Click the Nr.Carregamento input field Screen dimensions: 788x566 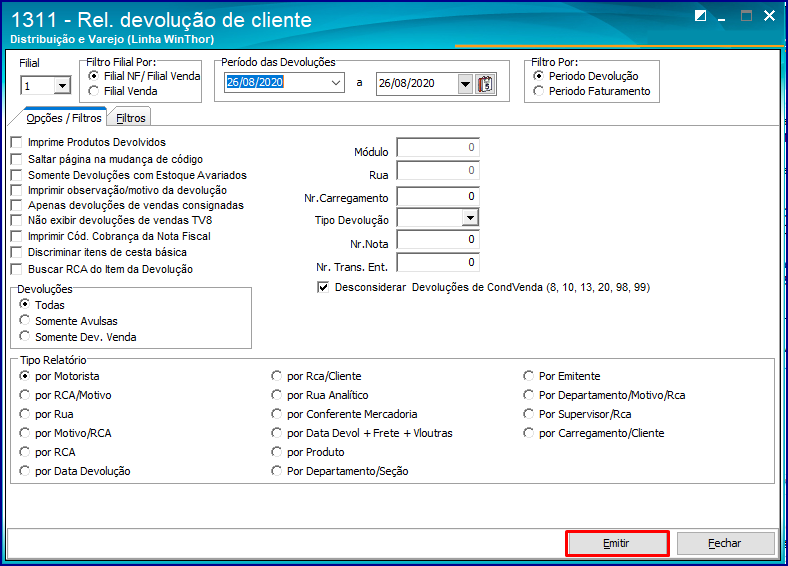click(x=438, y=197)
